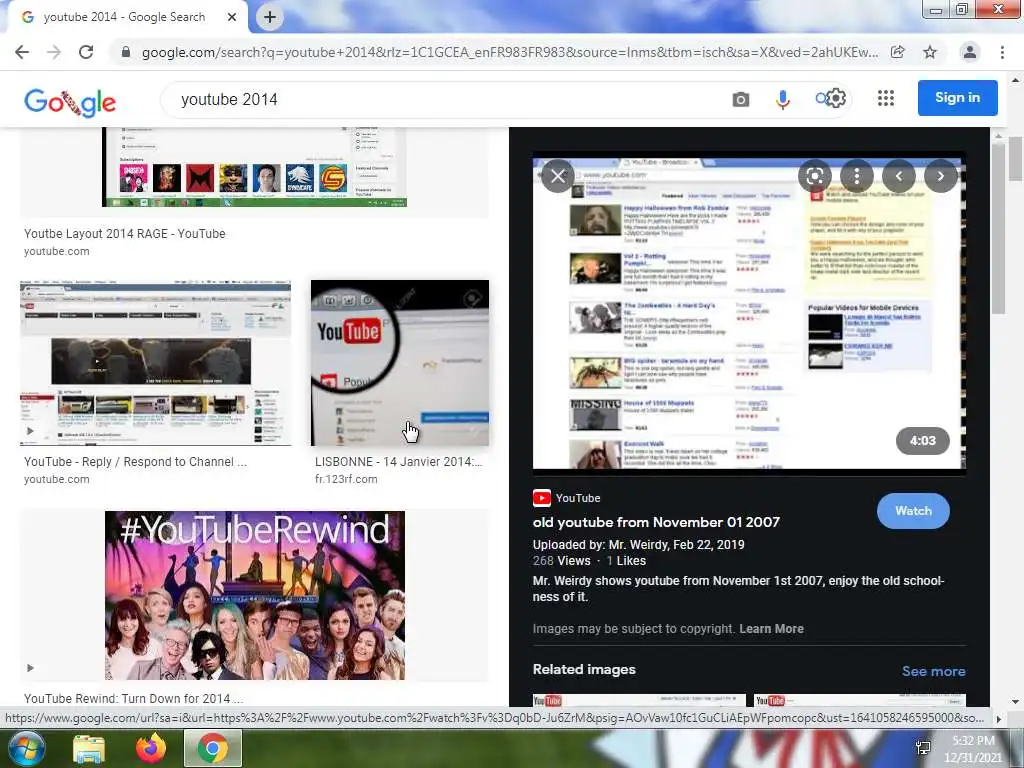Click the Chrome taskbar icon

[x=213, y=749]
